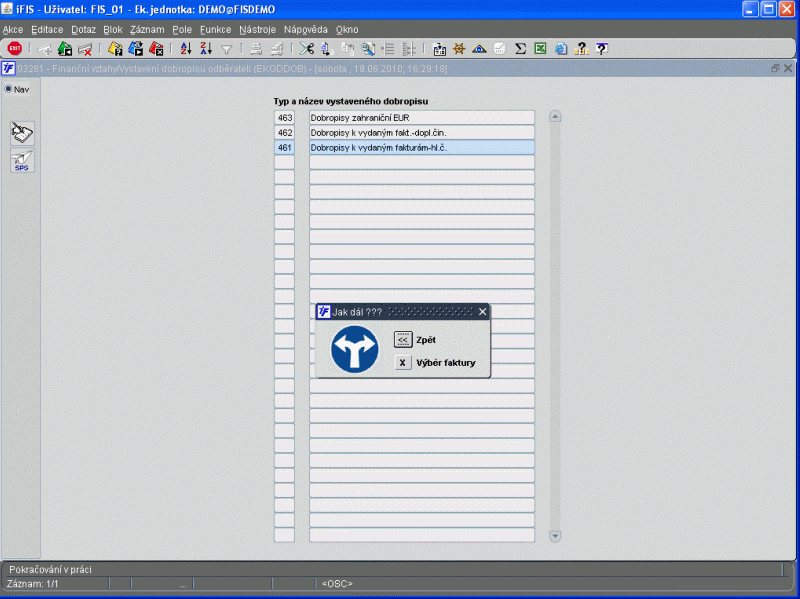Click the question mark with people icon

pyautogui.click(x=581, y=48)
